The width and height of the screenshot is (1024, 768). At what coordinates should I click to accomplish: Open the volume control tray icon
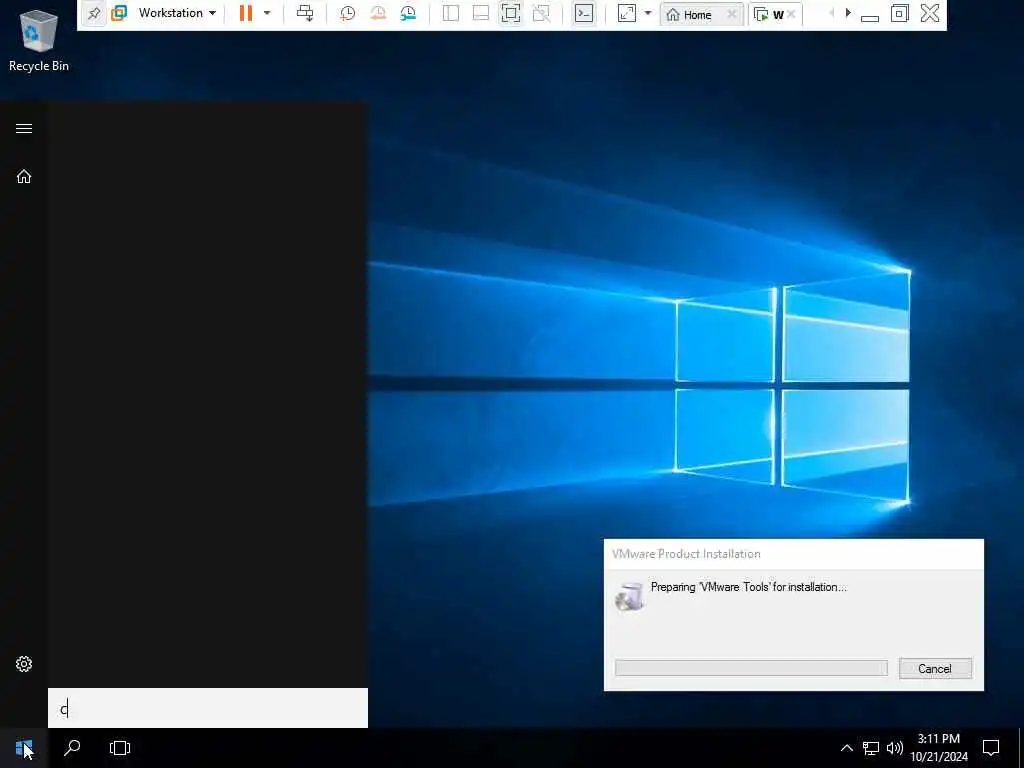[895, 748]
